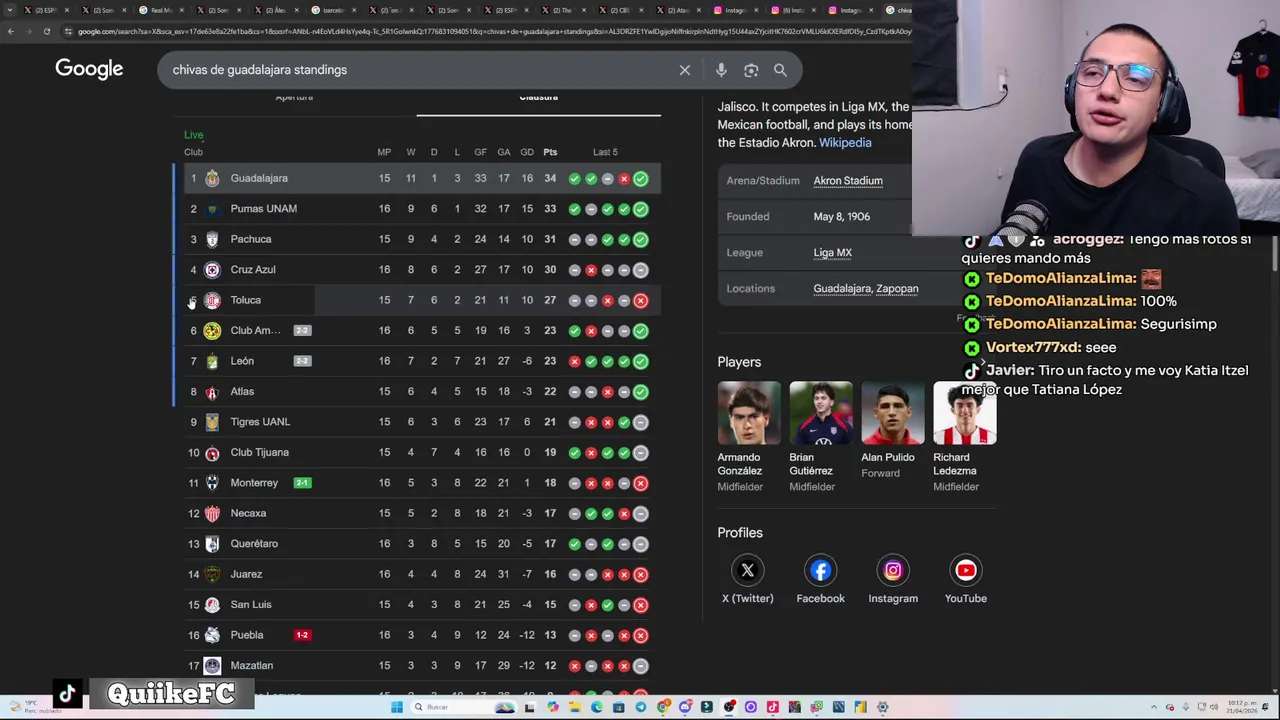The image size is (1280, 720).
Task: Open Richard Ledezma player photo
Action: click(965, 413)
